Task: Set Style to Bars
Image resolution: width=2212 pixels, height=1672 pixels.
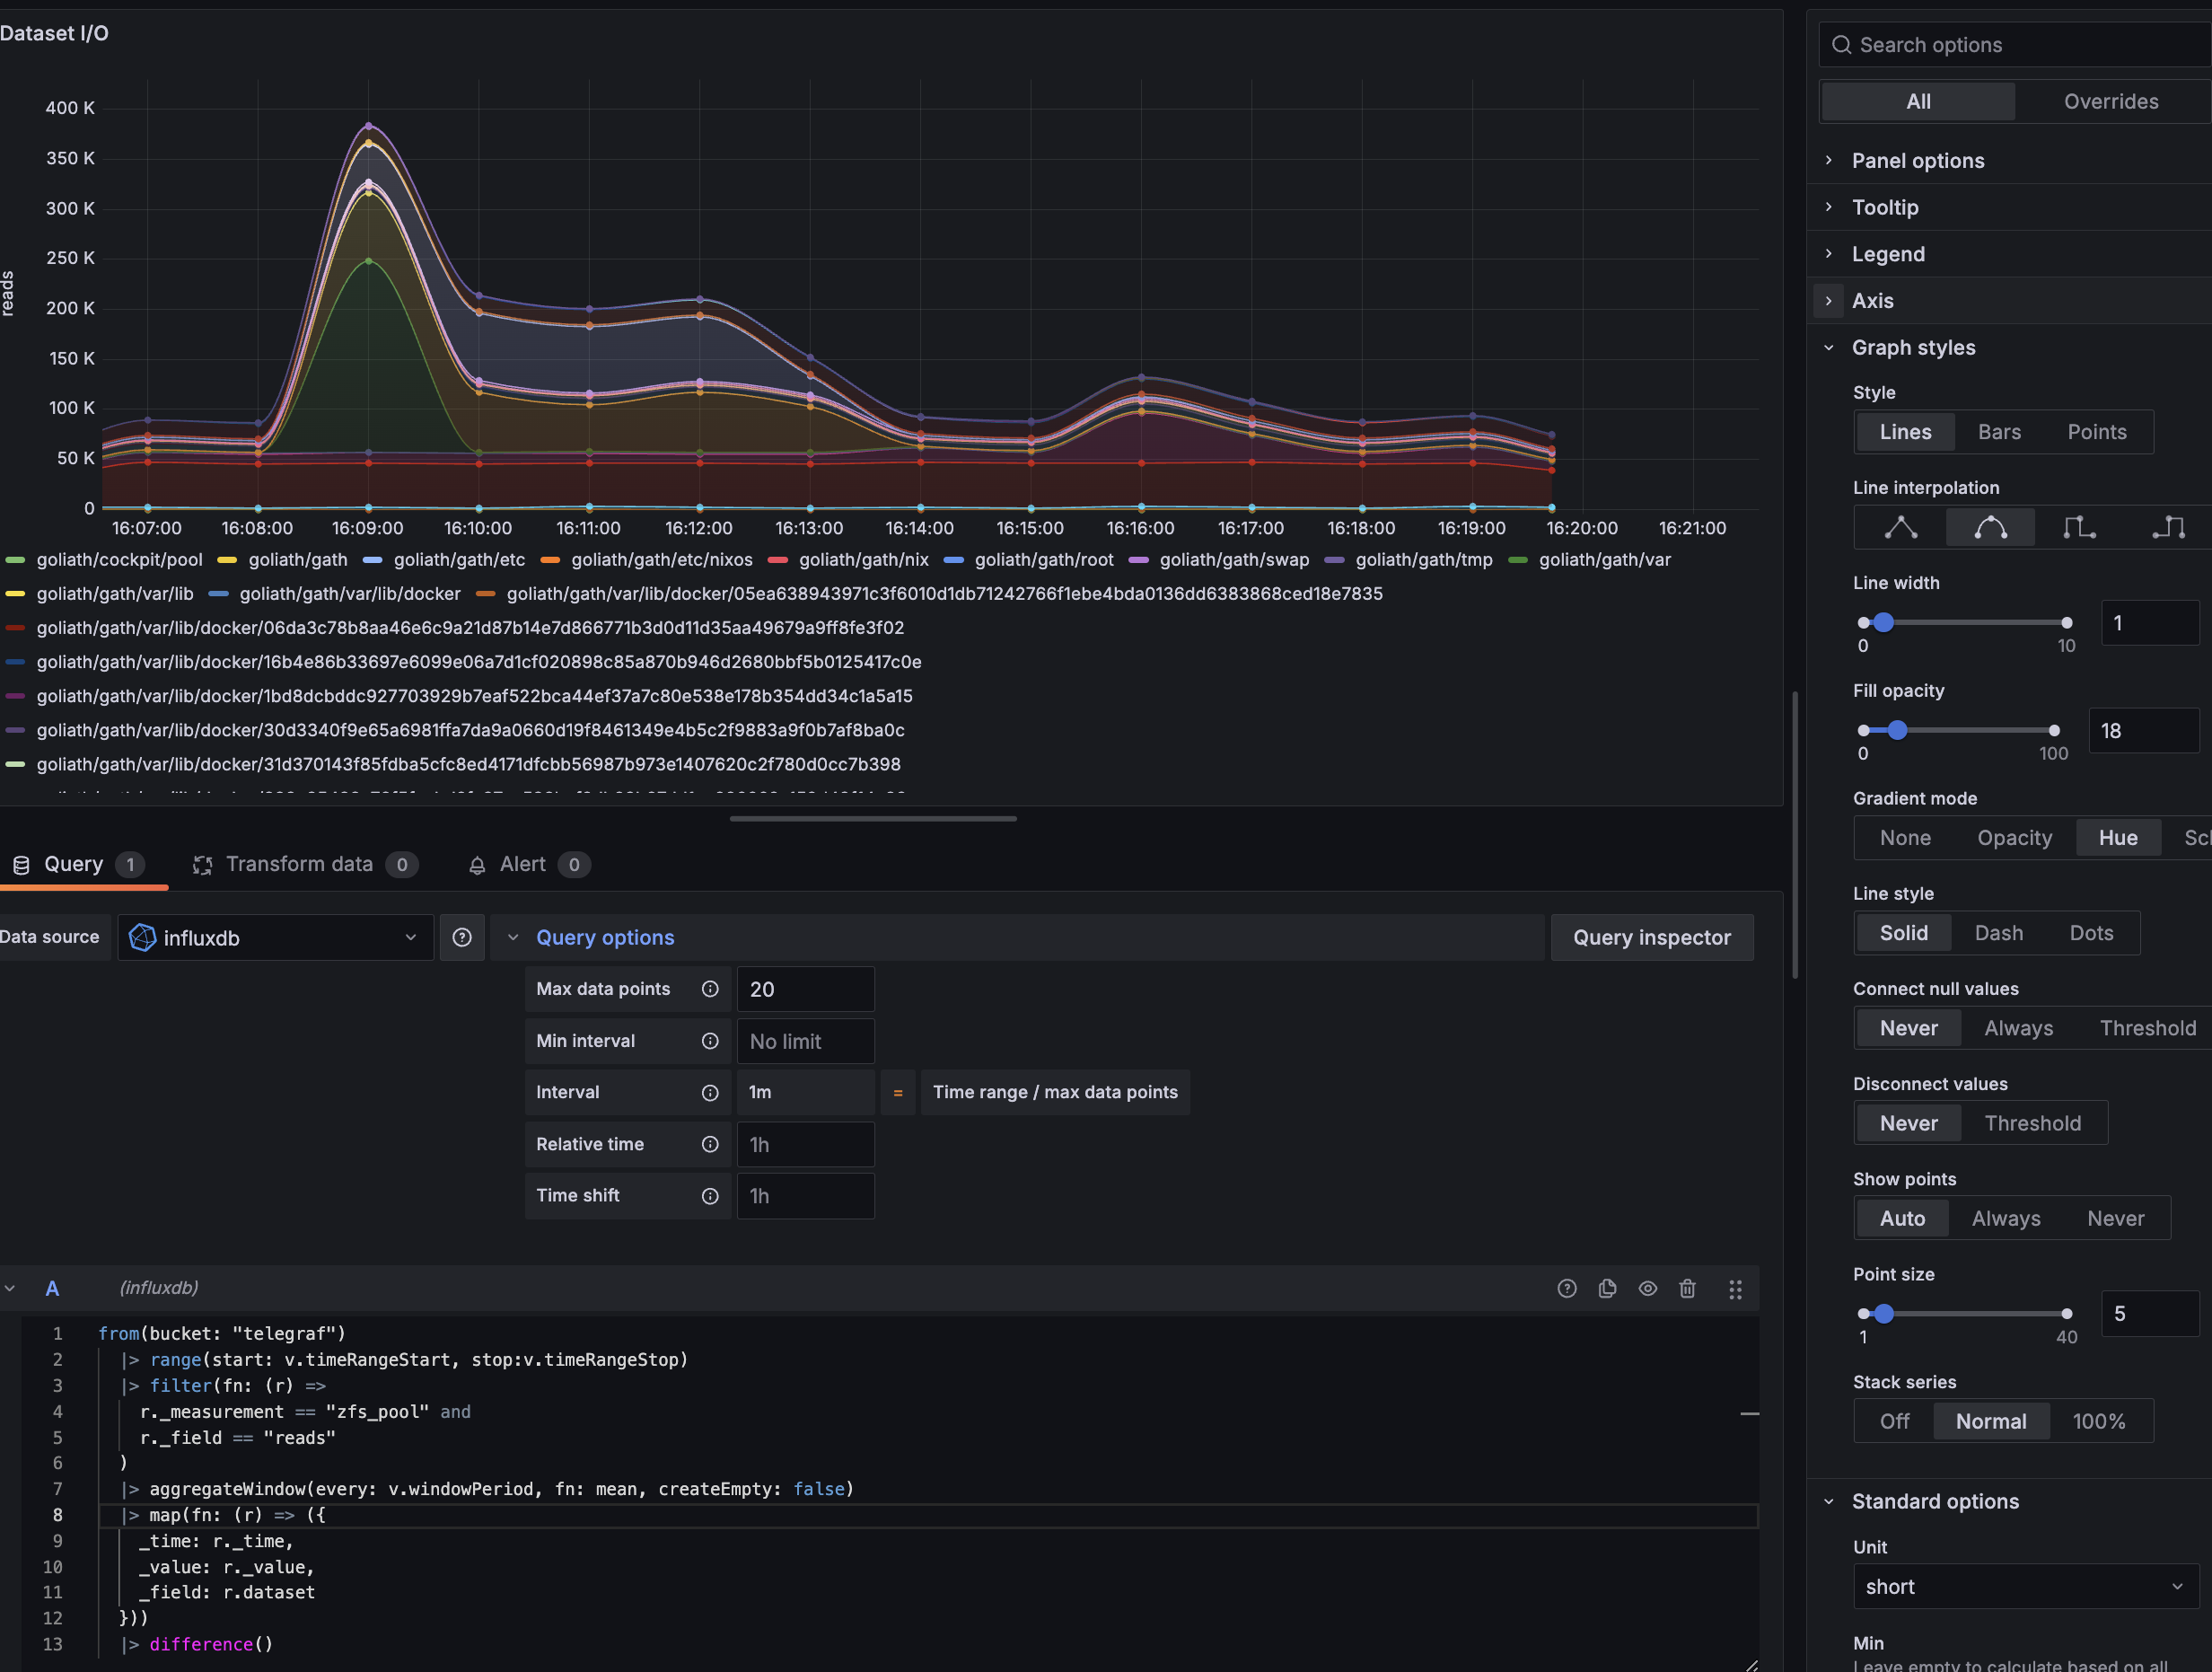Action: pos(1998,432)
